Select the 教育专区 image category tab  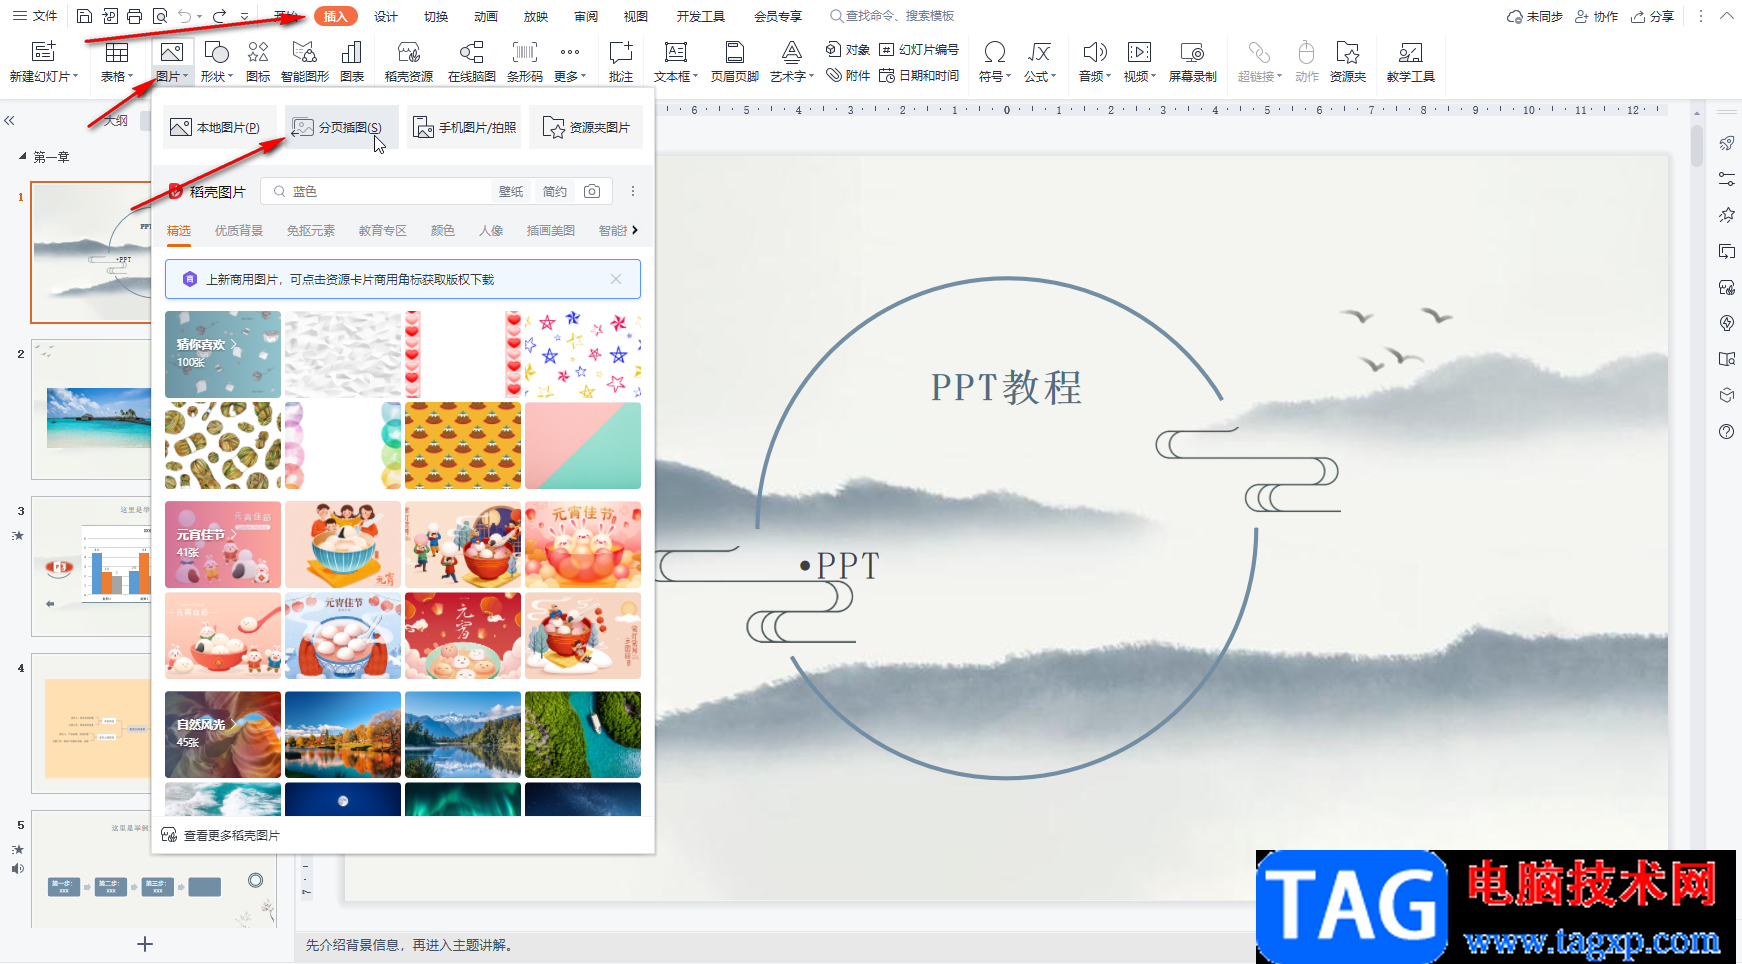tap(383, 231)
